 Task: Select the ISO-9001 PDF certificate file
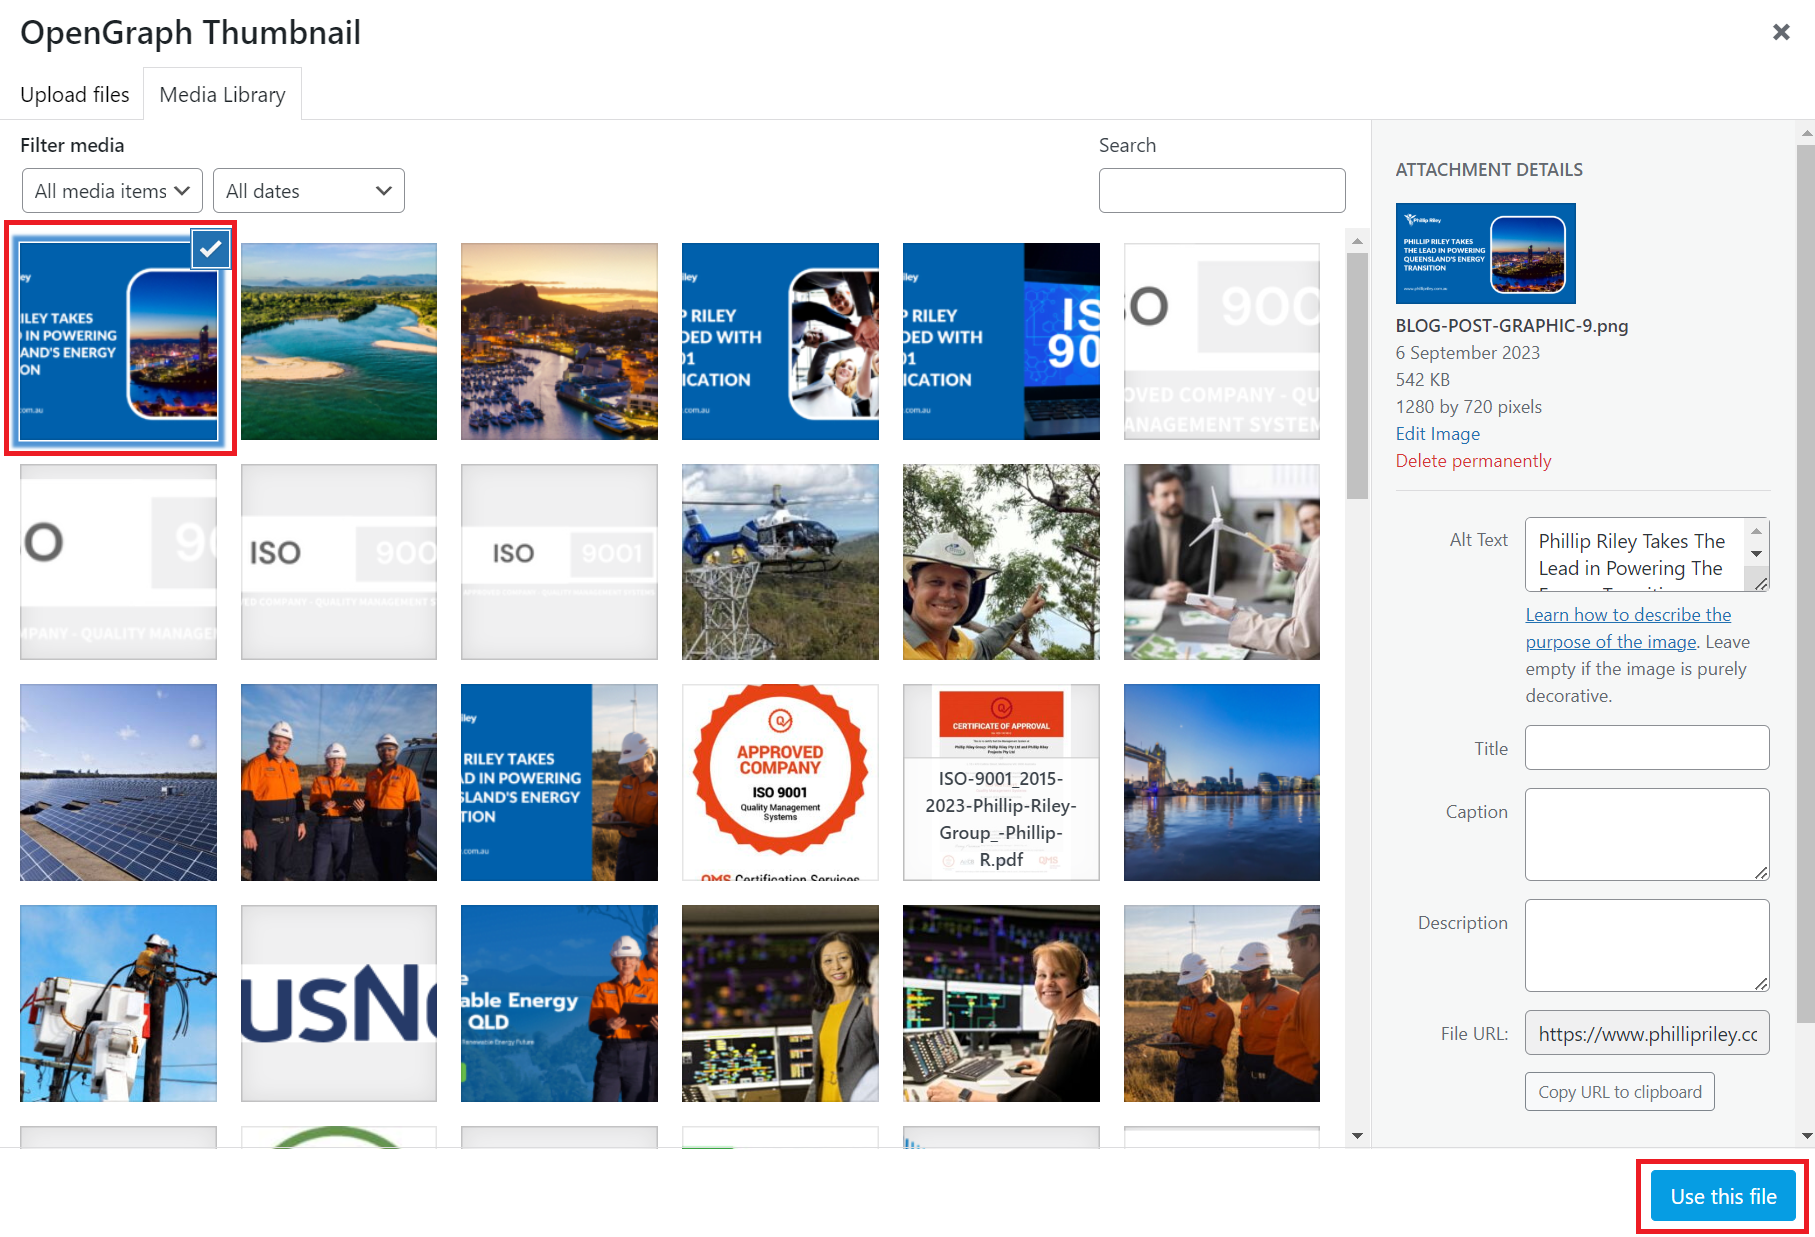pos(1001,783)
